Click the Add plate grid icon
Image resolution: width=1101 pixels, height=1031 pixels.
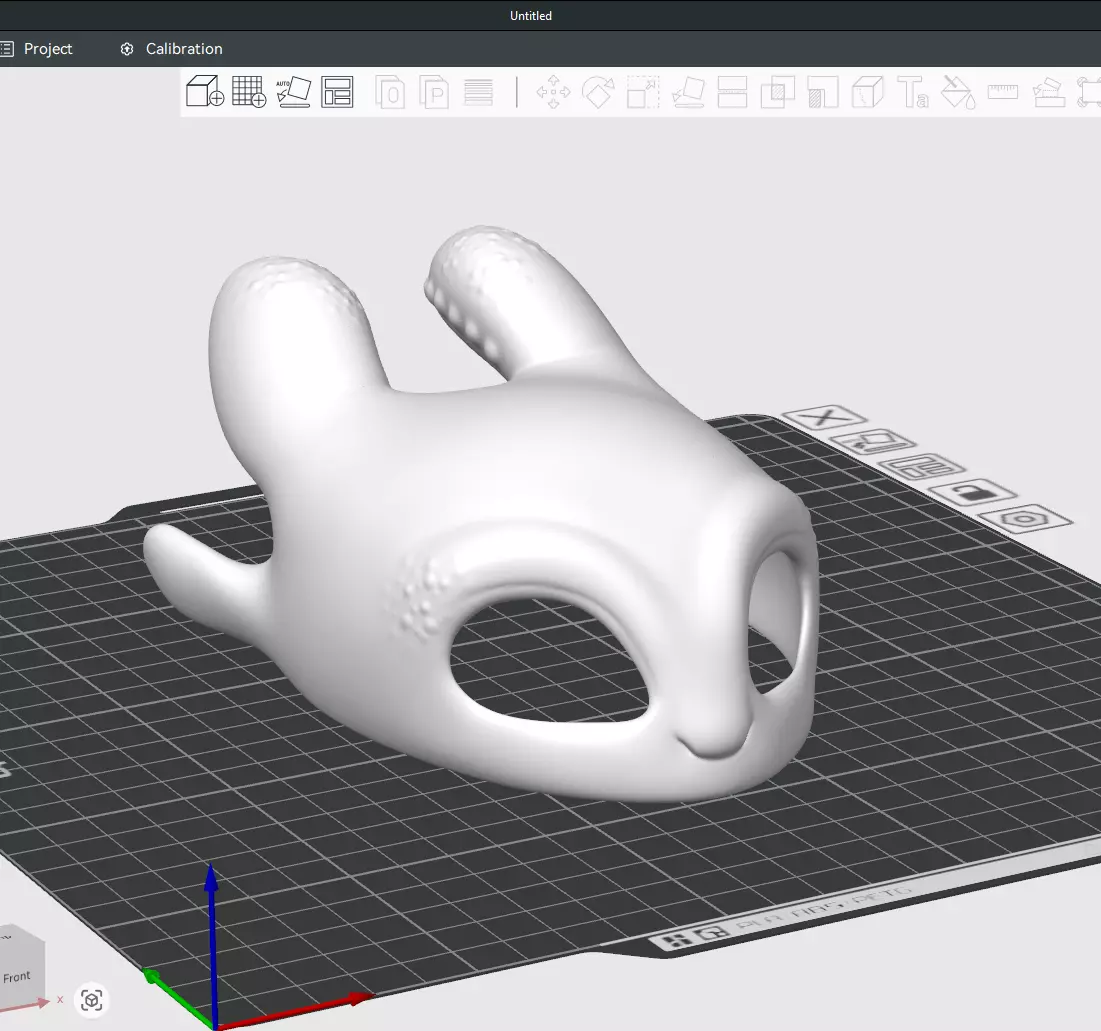249,91
